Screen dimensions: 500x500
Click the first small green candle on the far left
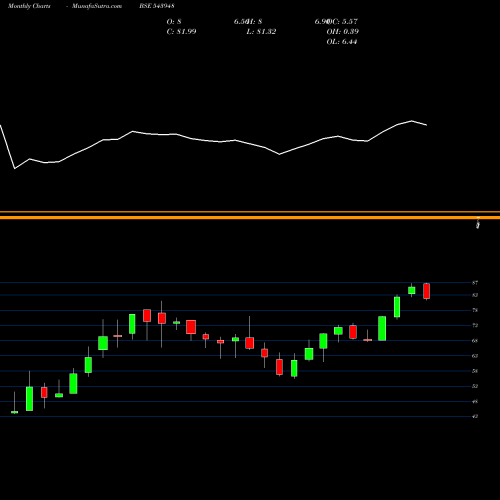tap(14, 412)
